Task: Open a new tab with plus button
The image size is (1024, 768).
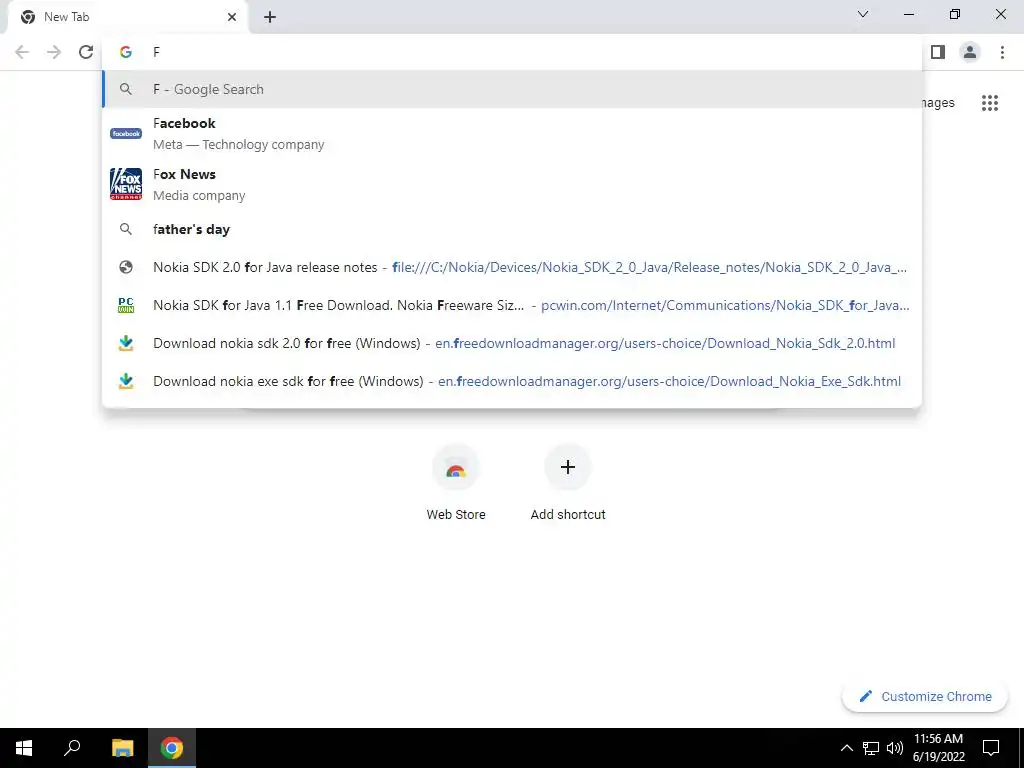Action: click(270, 17)
